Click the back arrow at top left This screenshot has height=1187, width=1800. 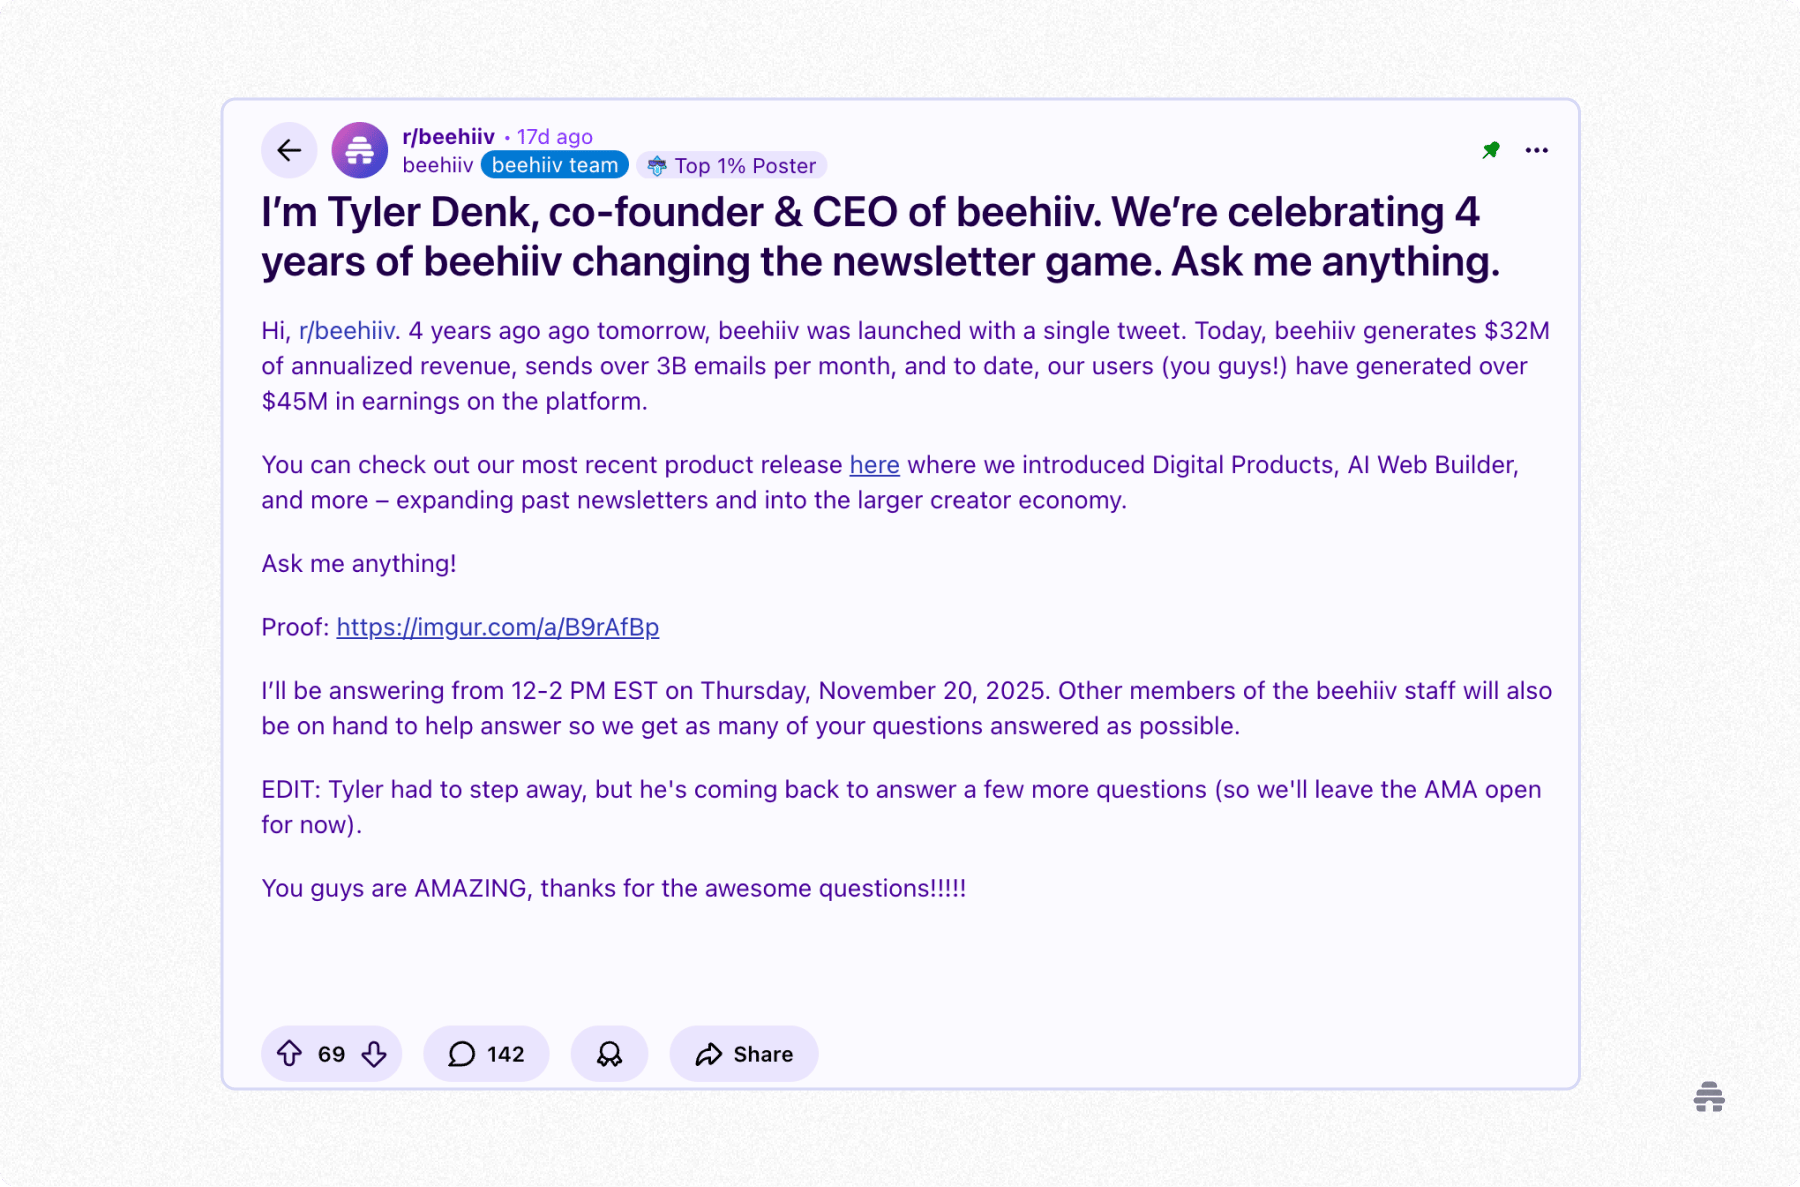coord(289,150)
